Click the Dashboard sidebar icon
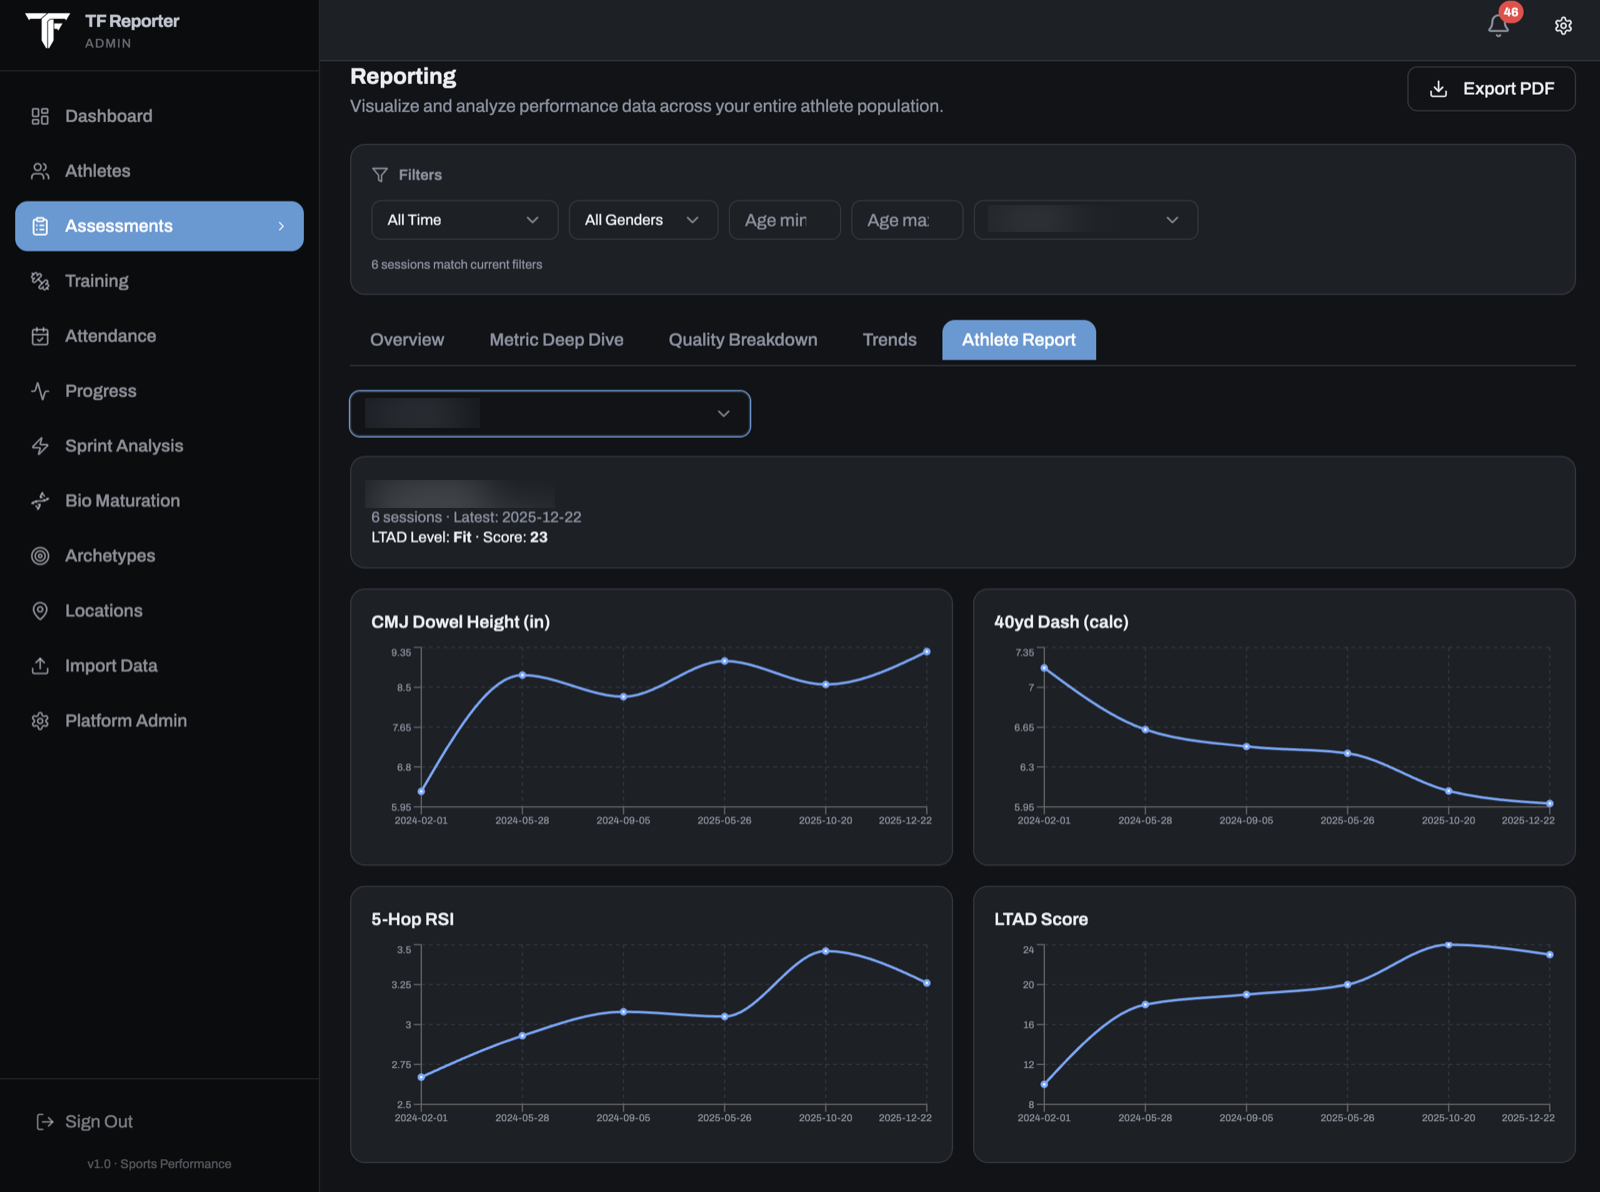The image size is (1600, 1192). 40,116
